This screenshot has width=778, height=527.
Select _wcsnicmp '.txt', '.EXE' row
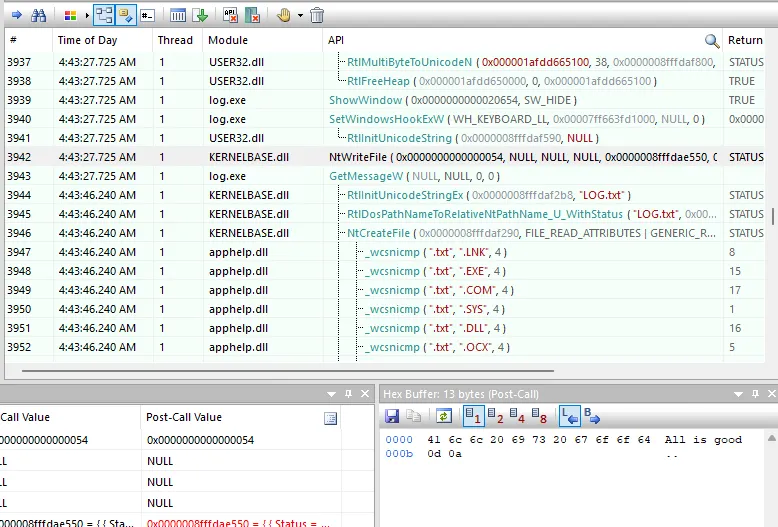[x=385, y=271]
